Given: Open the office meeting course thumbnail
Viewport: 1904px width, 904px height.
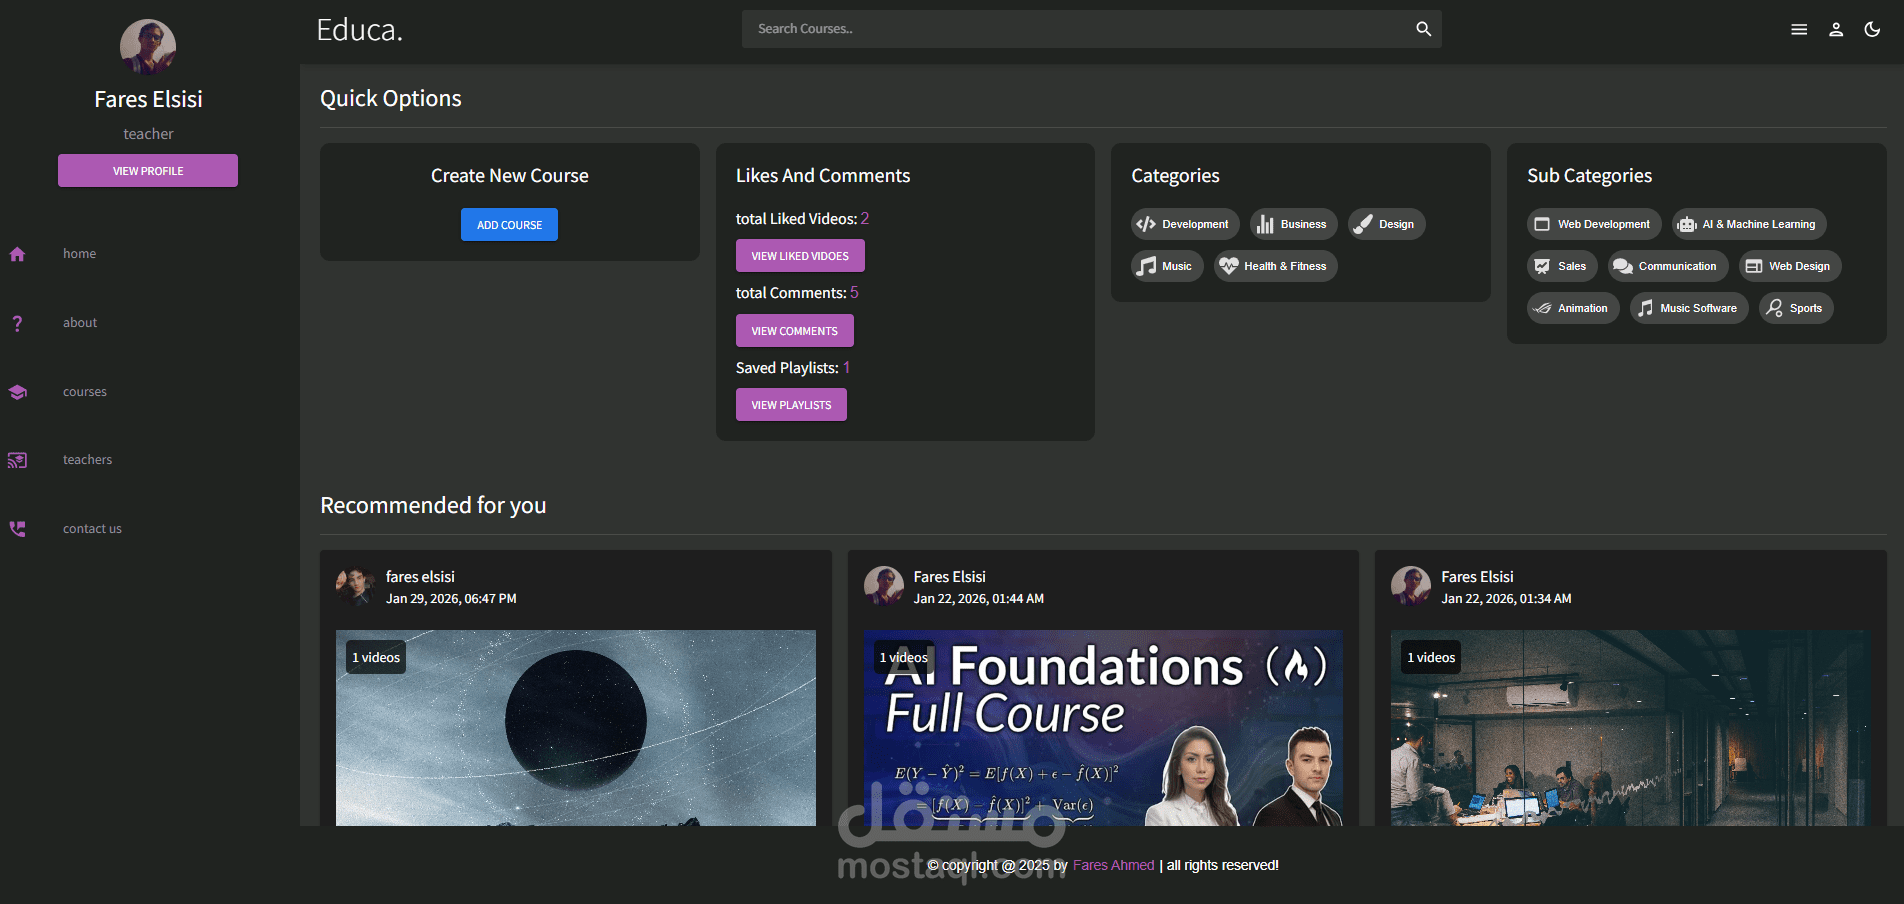Looking at the screenshot, I should click(1631, 728).
